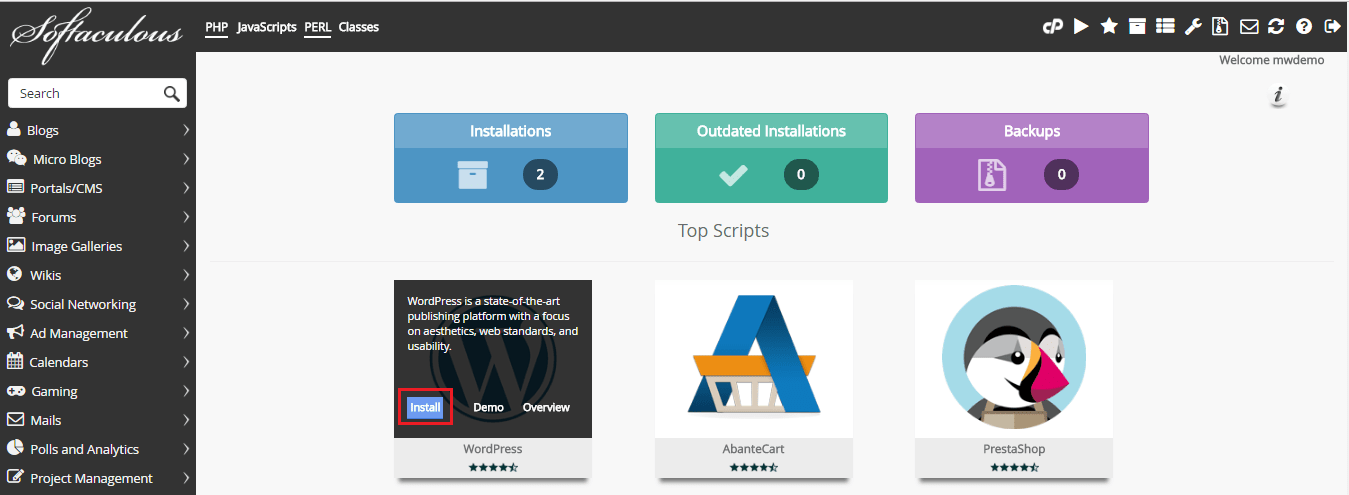1349x495 pixels.
Task: Click the round info 'i' icon
Action: (1278, 96)
